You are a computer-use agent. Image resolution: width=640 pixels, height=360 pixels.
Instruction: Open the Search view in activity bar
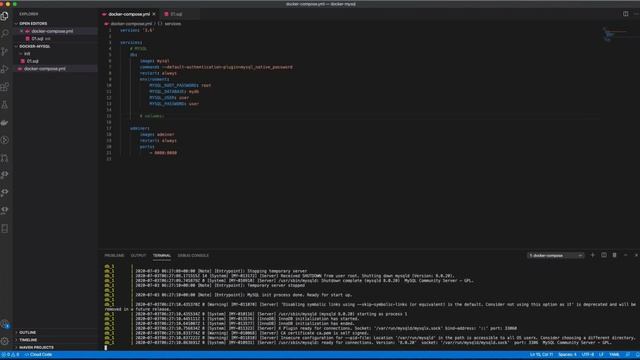point(5,33)
